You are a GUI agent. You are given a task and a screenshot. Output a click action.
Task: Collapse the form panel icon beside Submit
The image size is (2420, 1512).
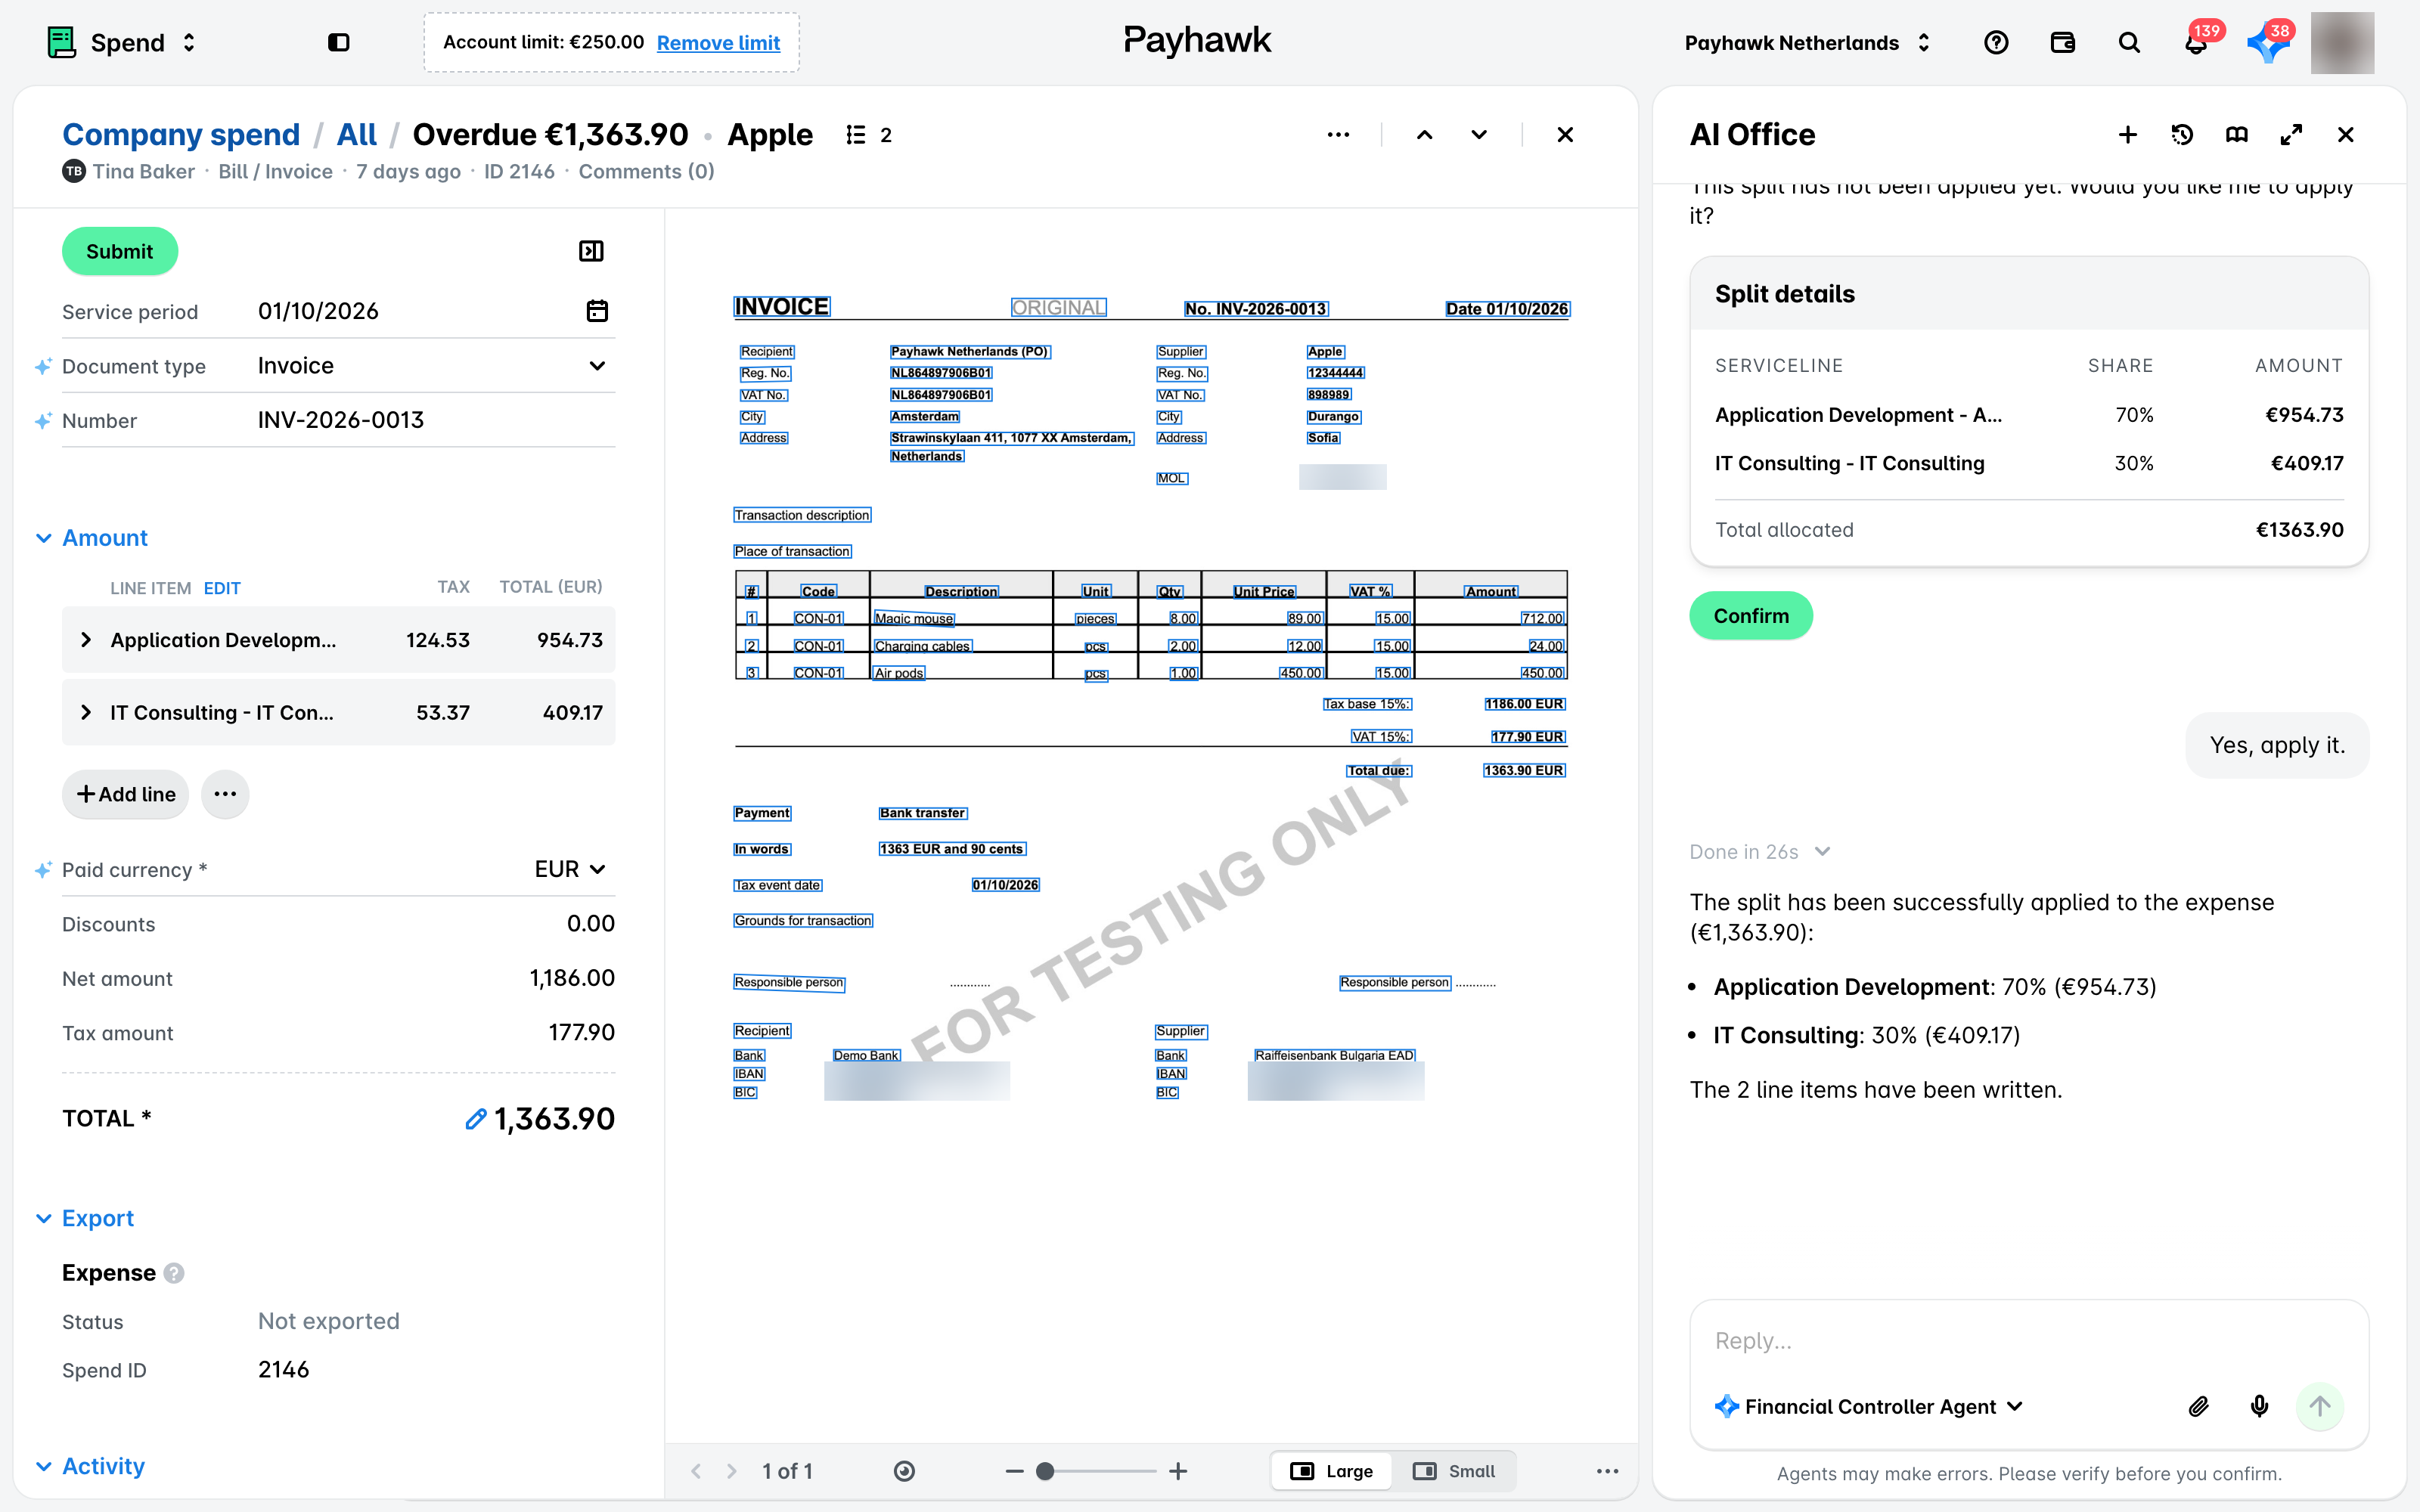[x=592, y=251]
